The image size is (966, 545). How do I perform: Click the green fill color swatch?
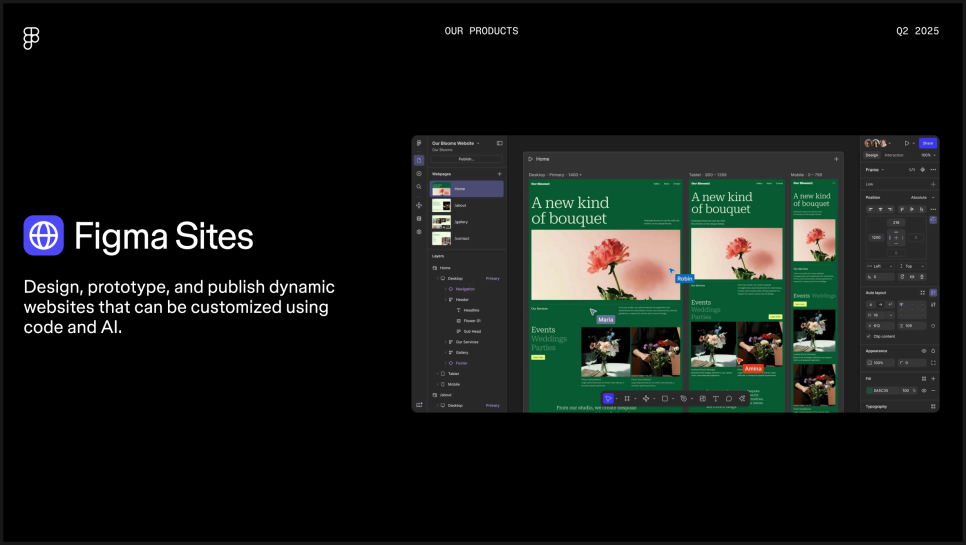869,390
